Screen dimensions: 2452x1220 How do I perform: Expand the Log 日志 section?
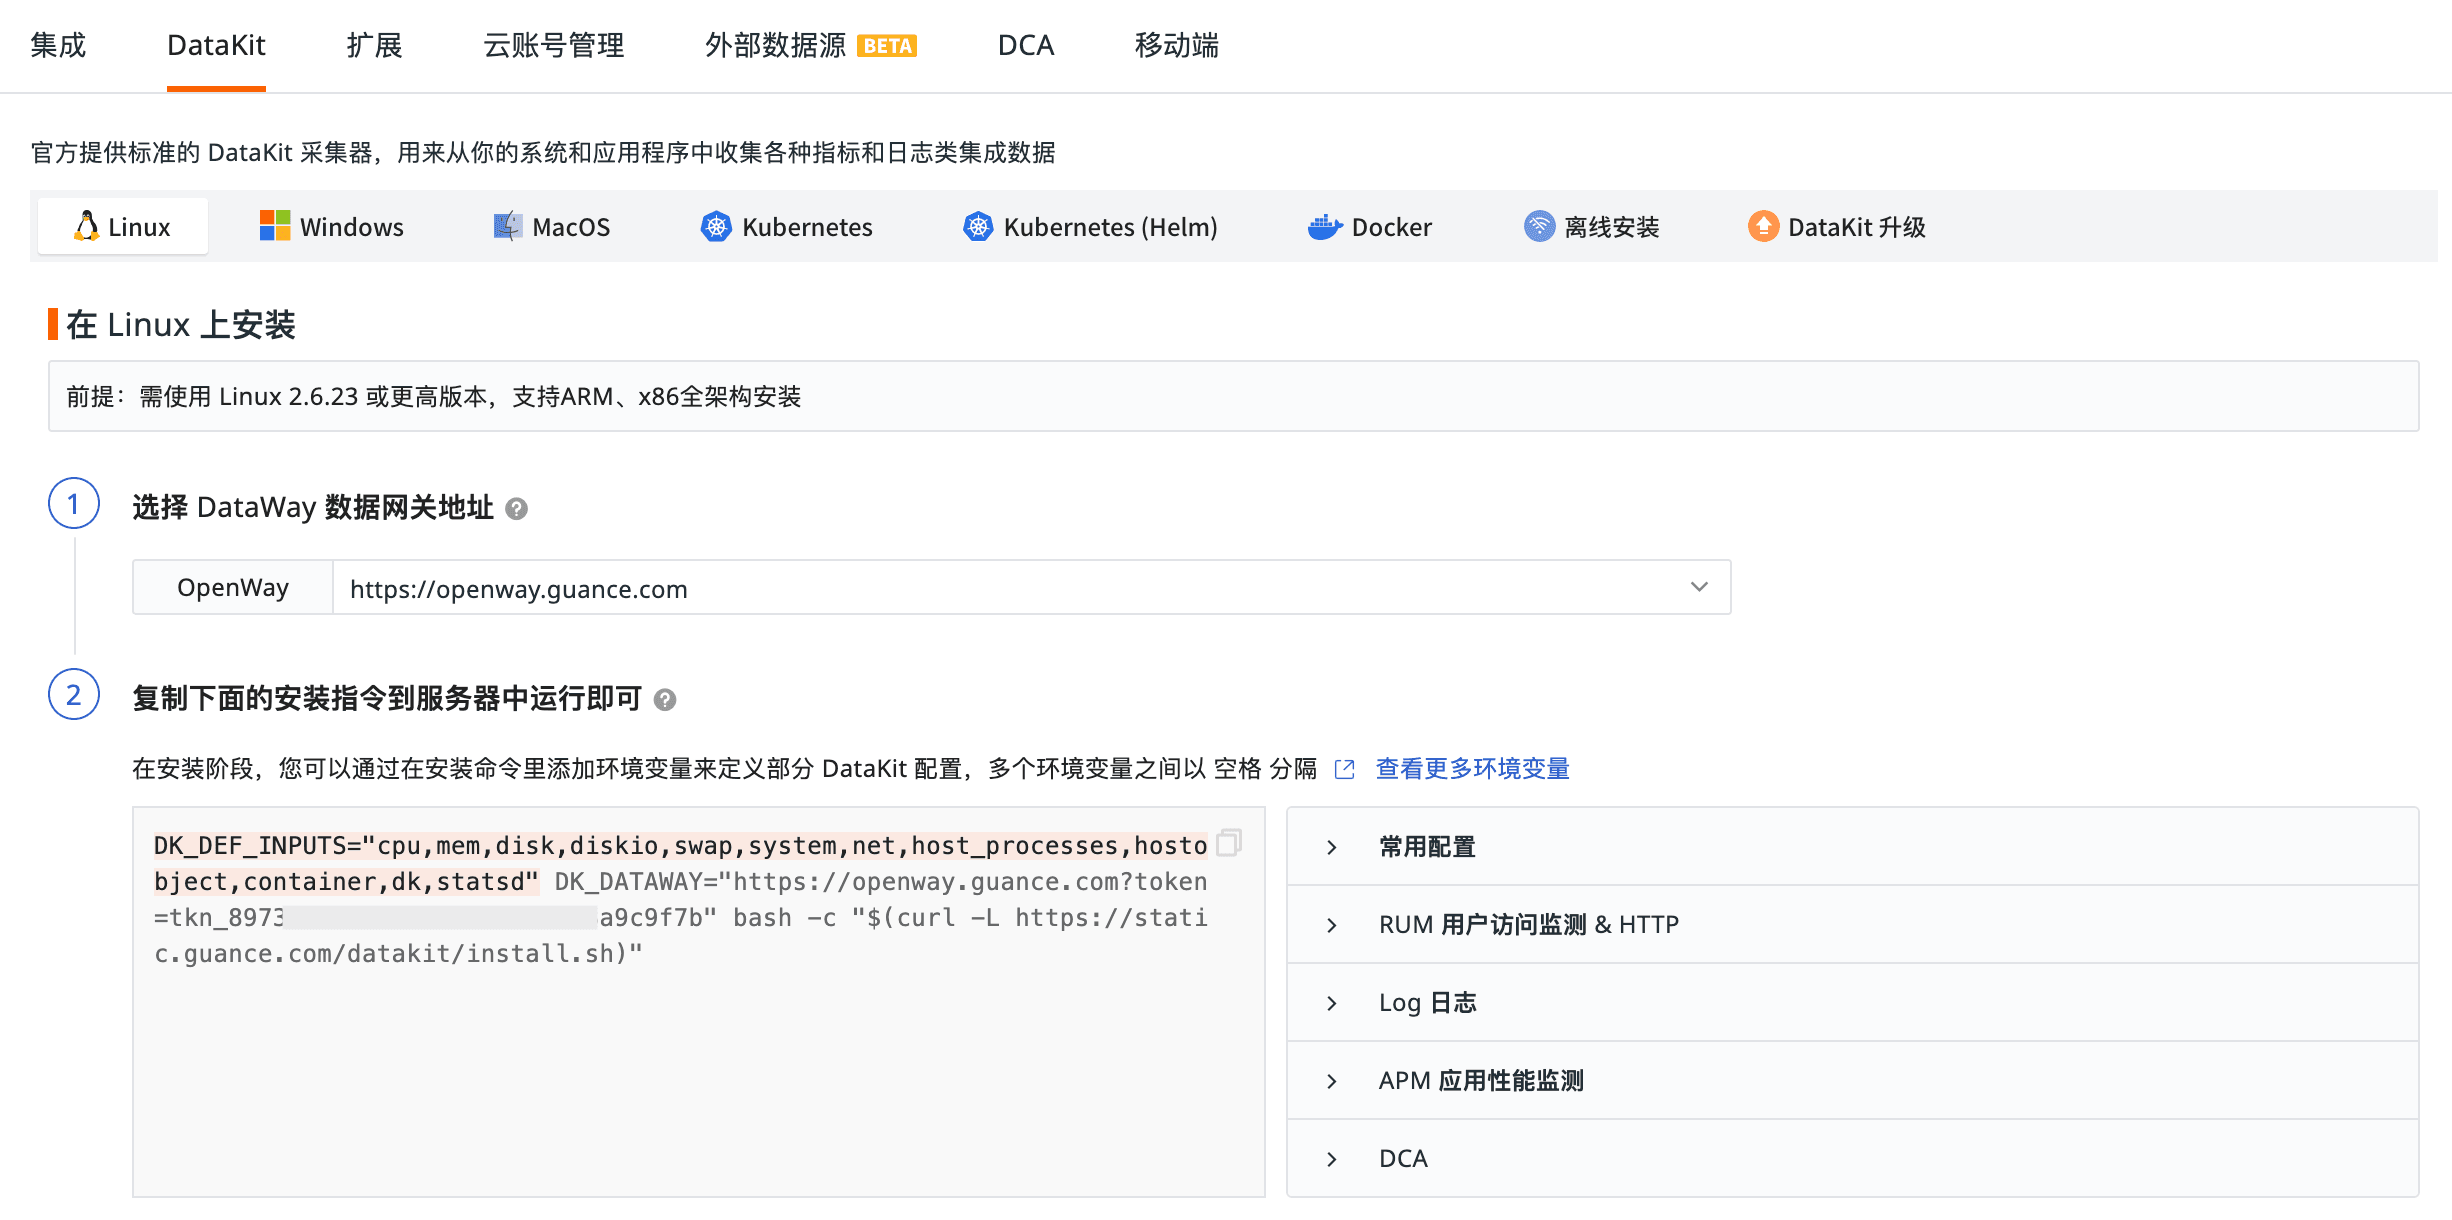point(1426,1003)
